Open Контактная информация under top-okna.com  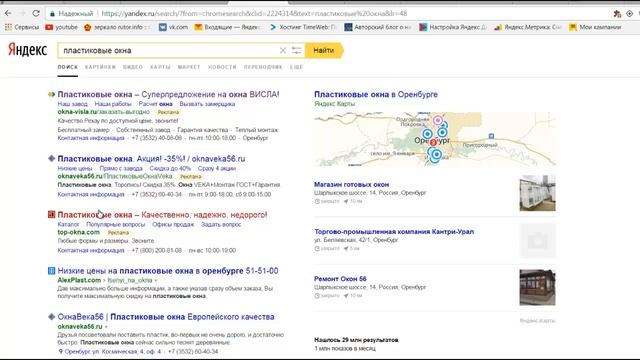click(x=91, y=250)
